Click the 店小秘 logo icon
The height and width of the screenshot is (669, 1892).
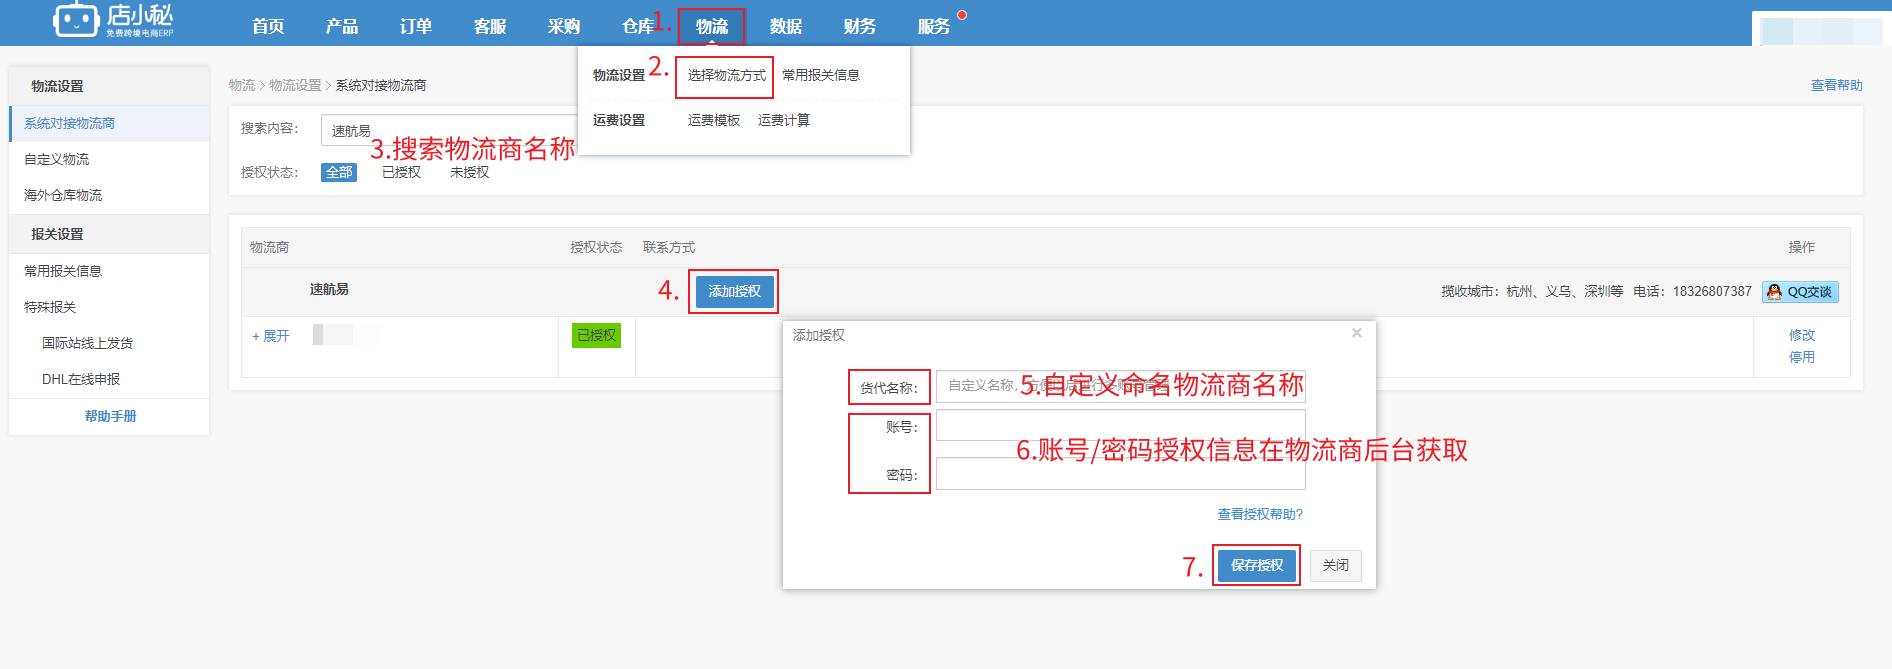pos(76,19)
